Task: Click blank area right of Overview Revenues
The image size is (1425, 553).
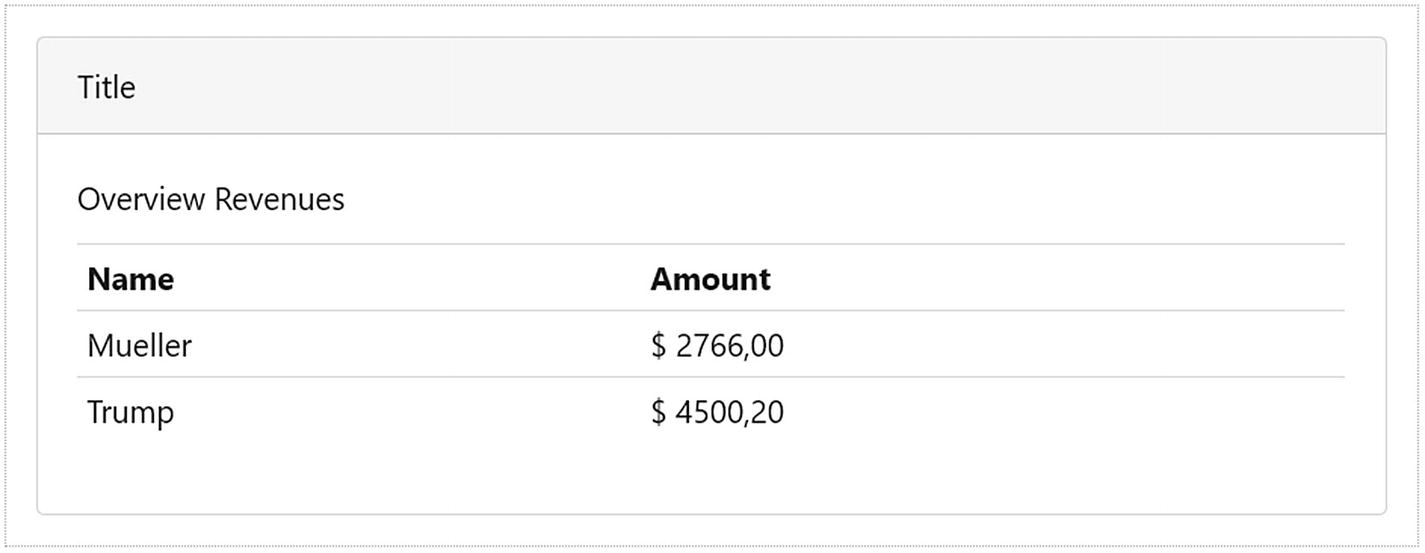Action: click(800, 199)
